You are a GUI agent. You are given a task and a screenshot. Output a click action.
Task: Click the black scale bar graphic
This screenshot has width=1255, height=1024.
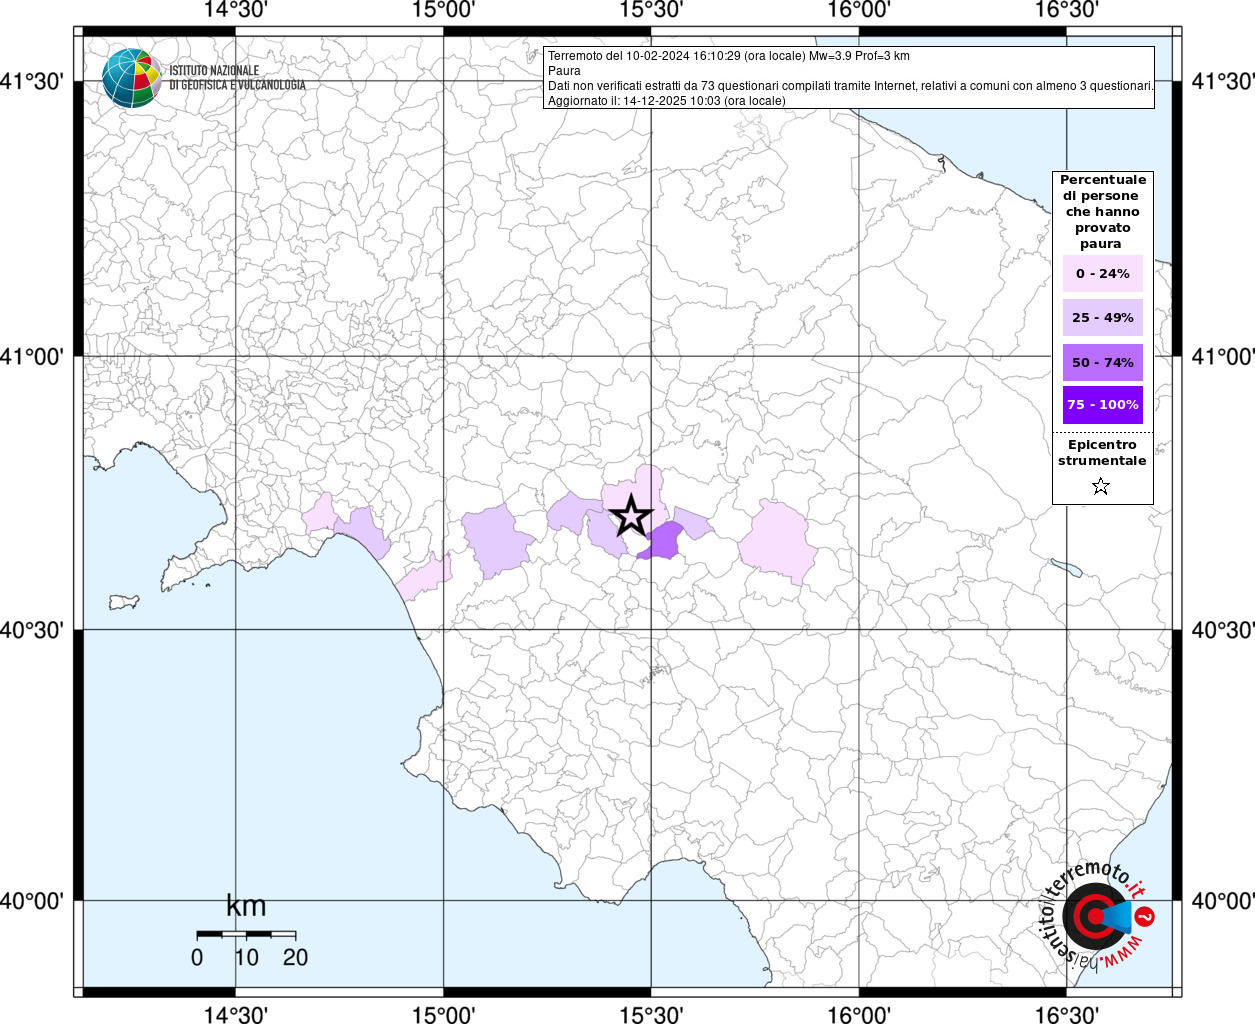point(246,934)
